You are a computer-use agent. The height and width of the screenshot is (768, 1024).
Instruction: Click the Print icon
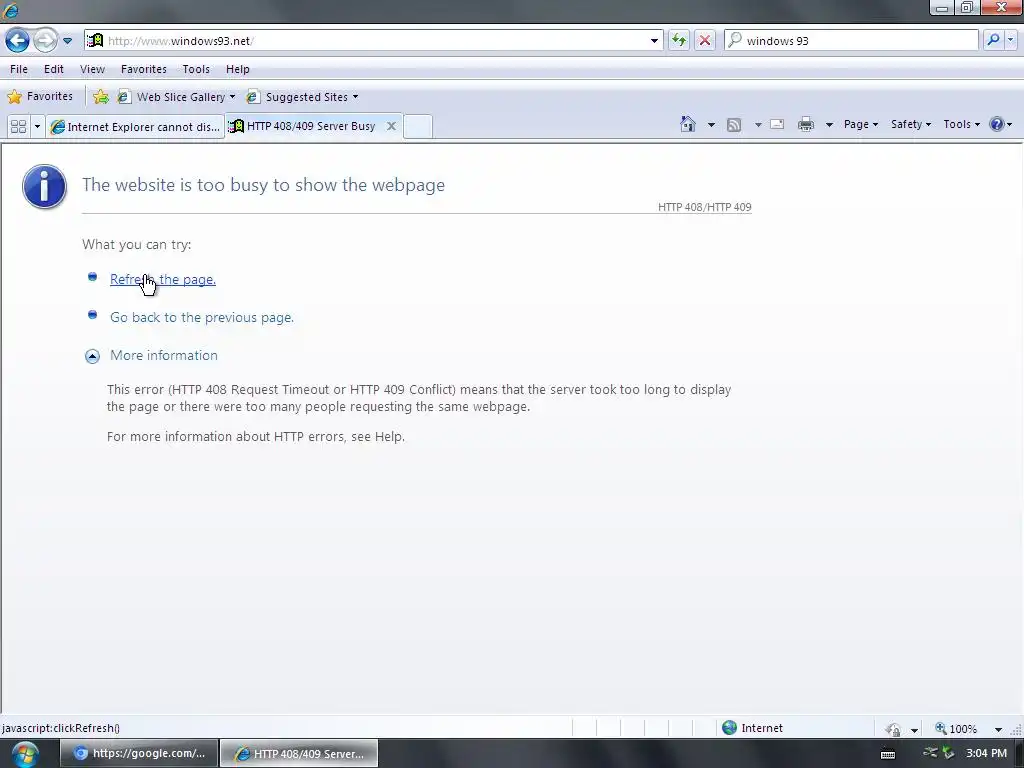806,124
